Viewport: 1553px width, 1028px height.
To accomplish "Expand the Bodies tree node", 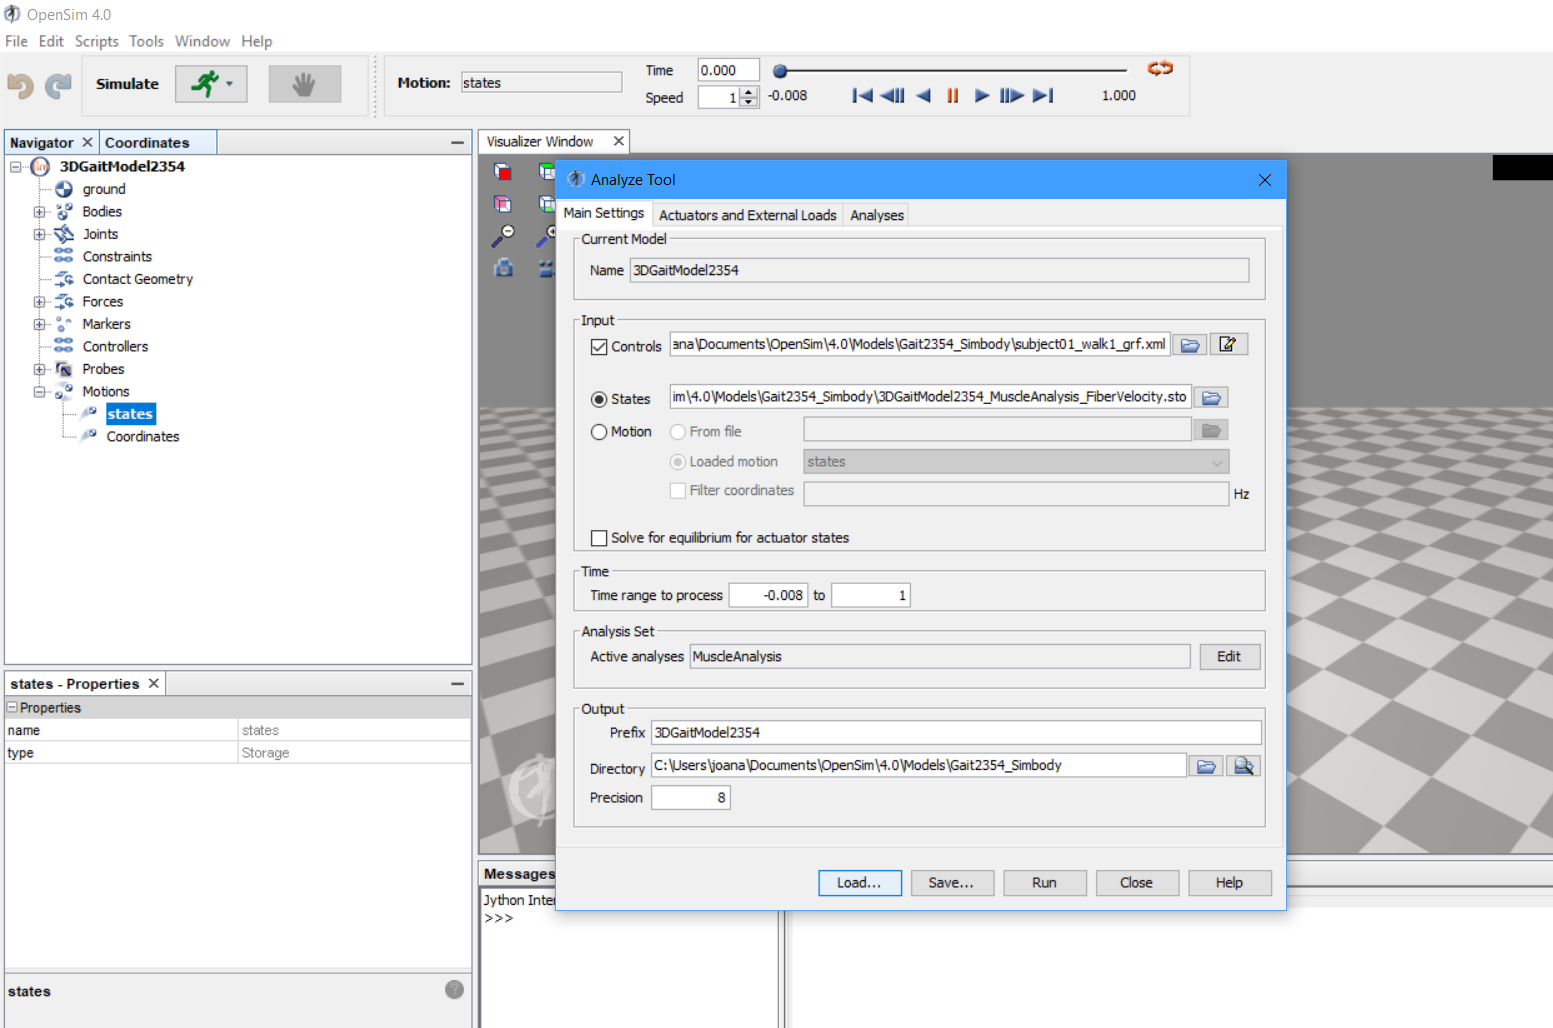I will tap(39, 212).
